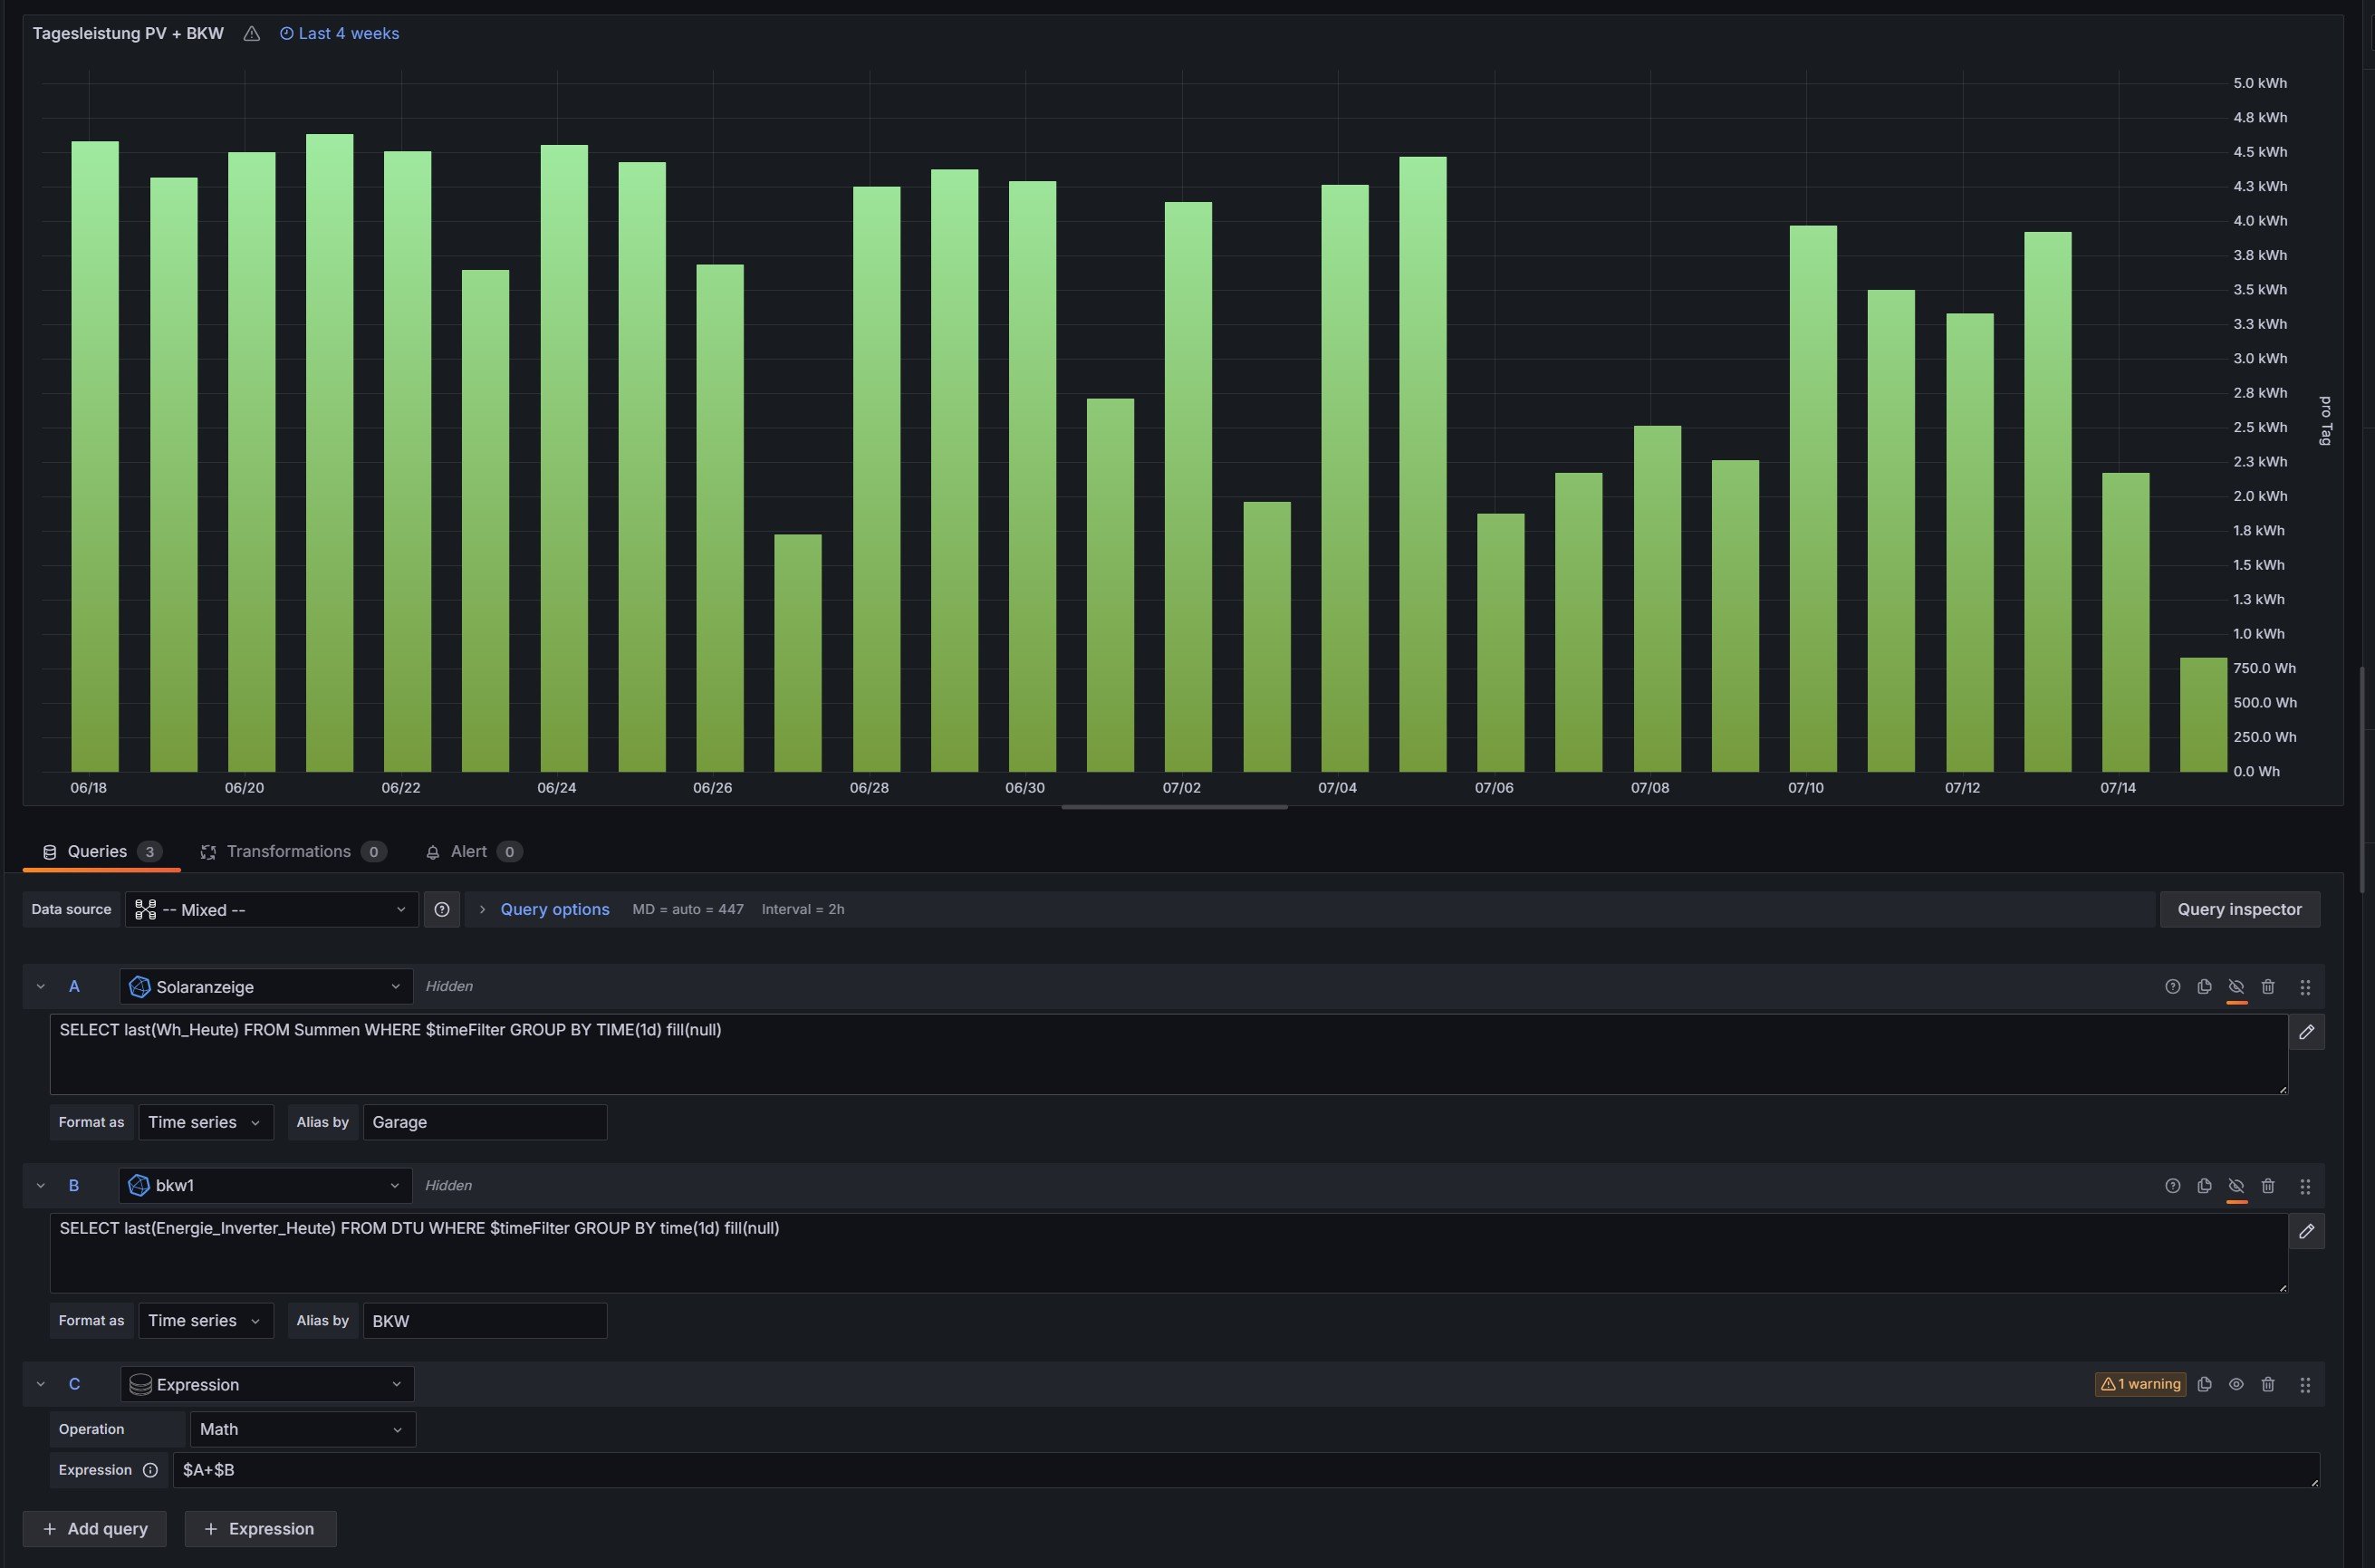Open help for query A

2172,987
